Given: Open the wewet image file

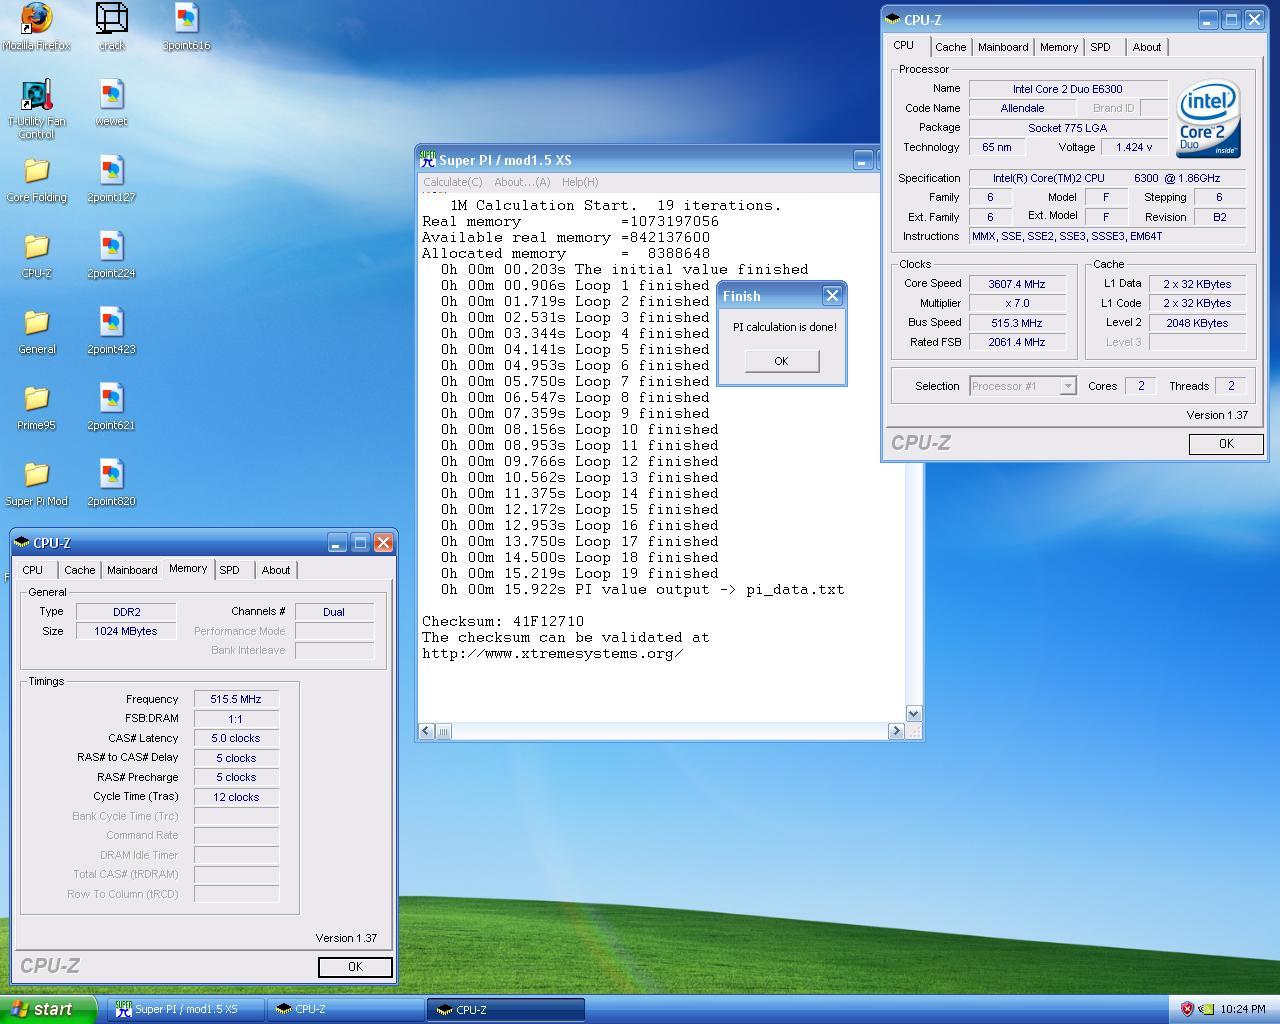Looking at the screenshot, I should (112, 103).
